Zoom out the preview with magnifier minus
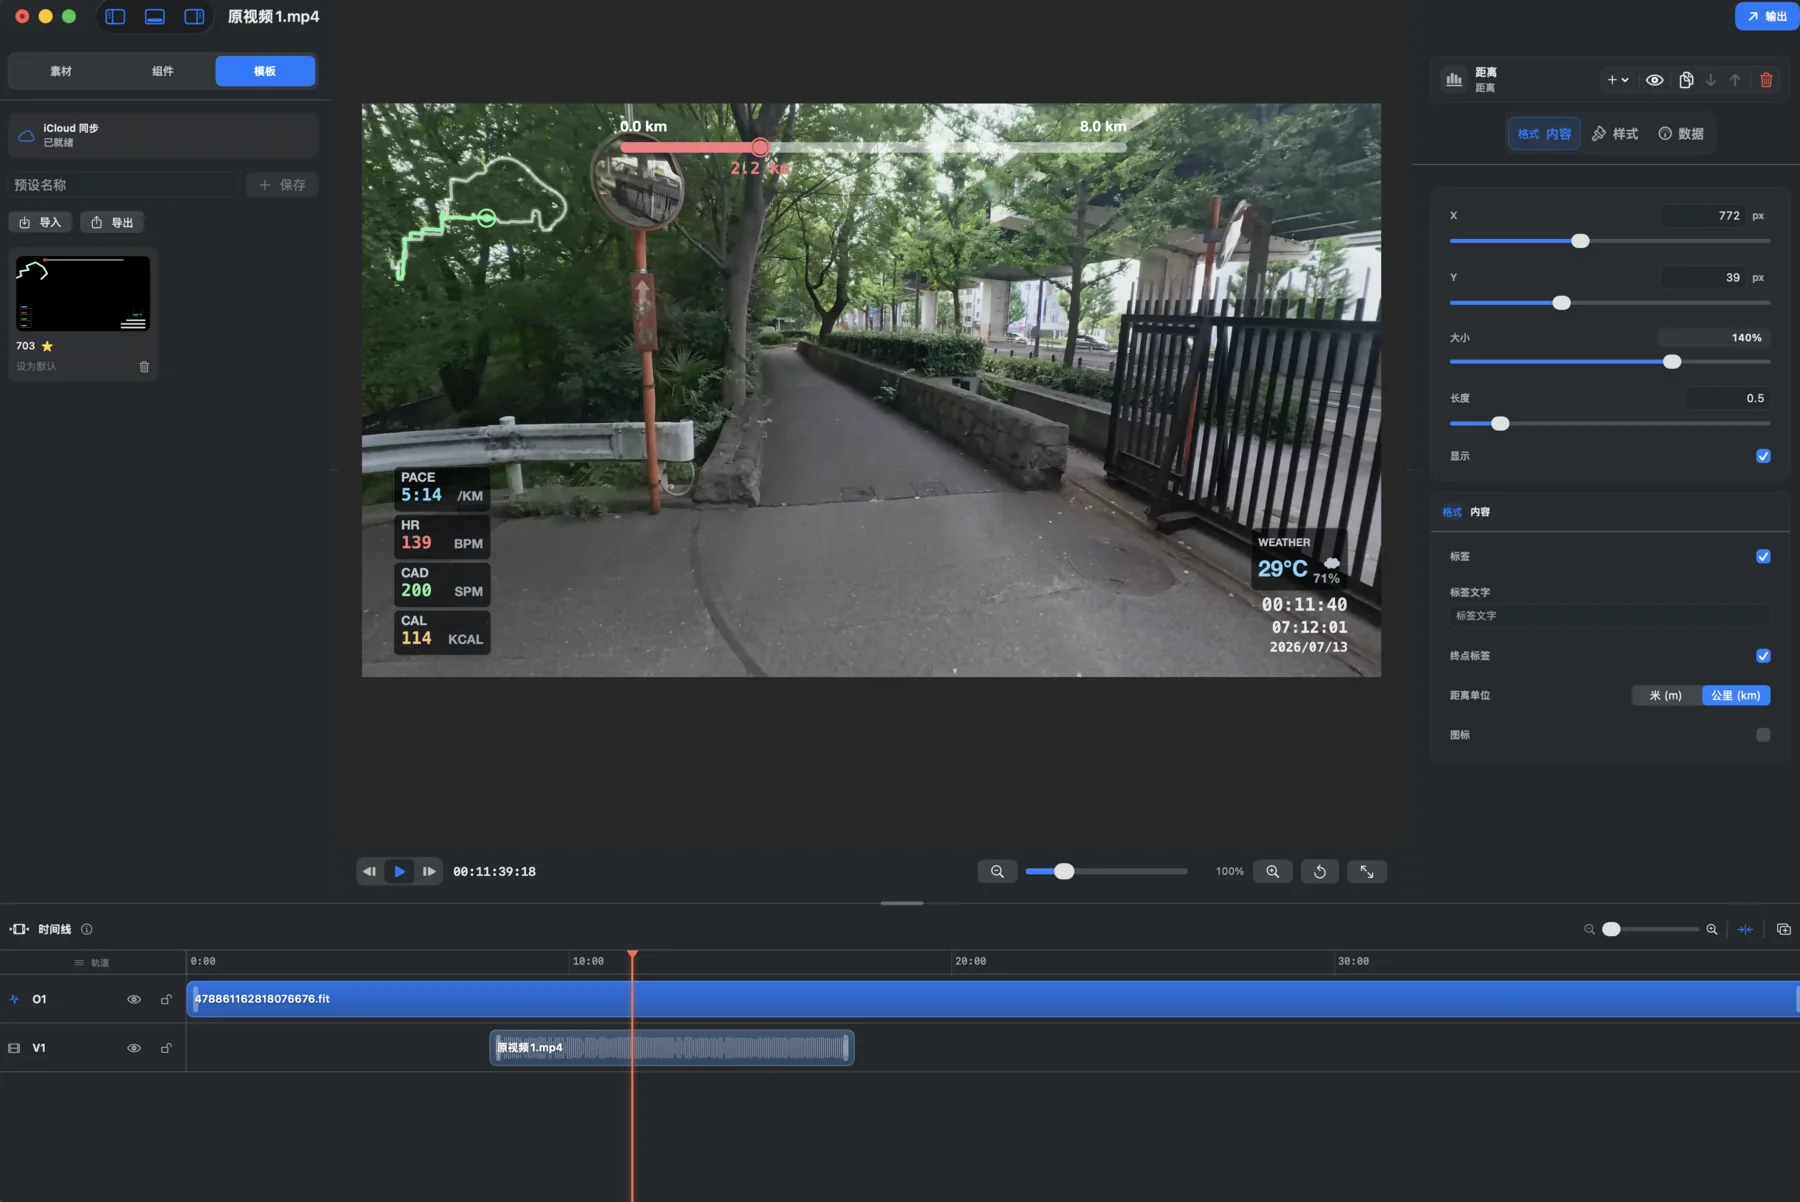 997,872
